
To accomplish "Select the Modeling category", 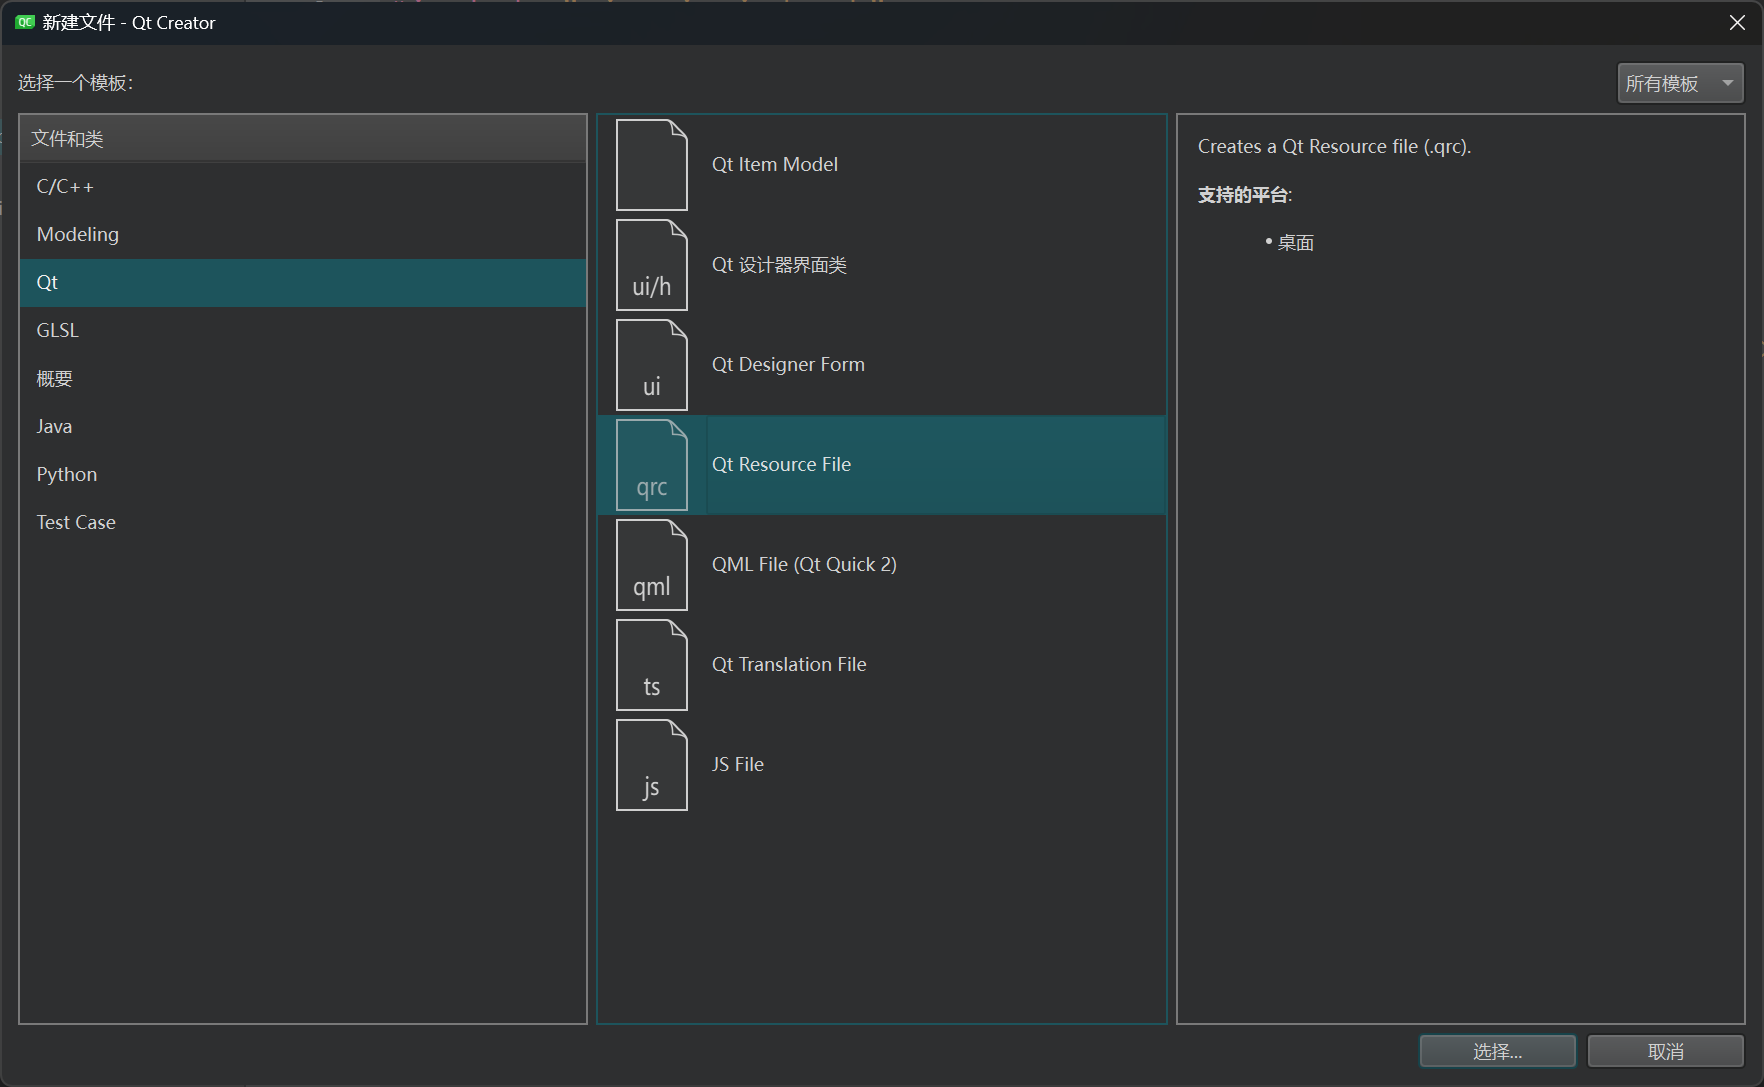I will point(303,235).
